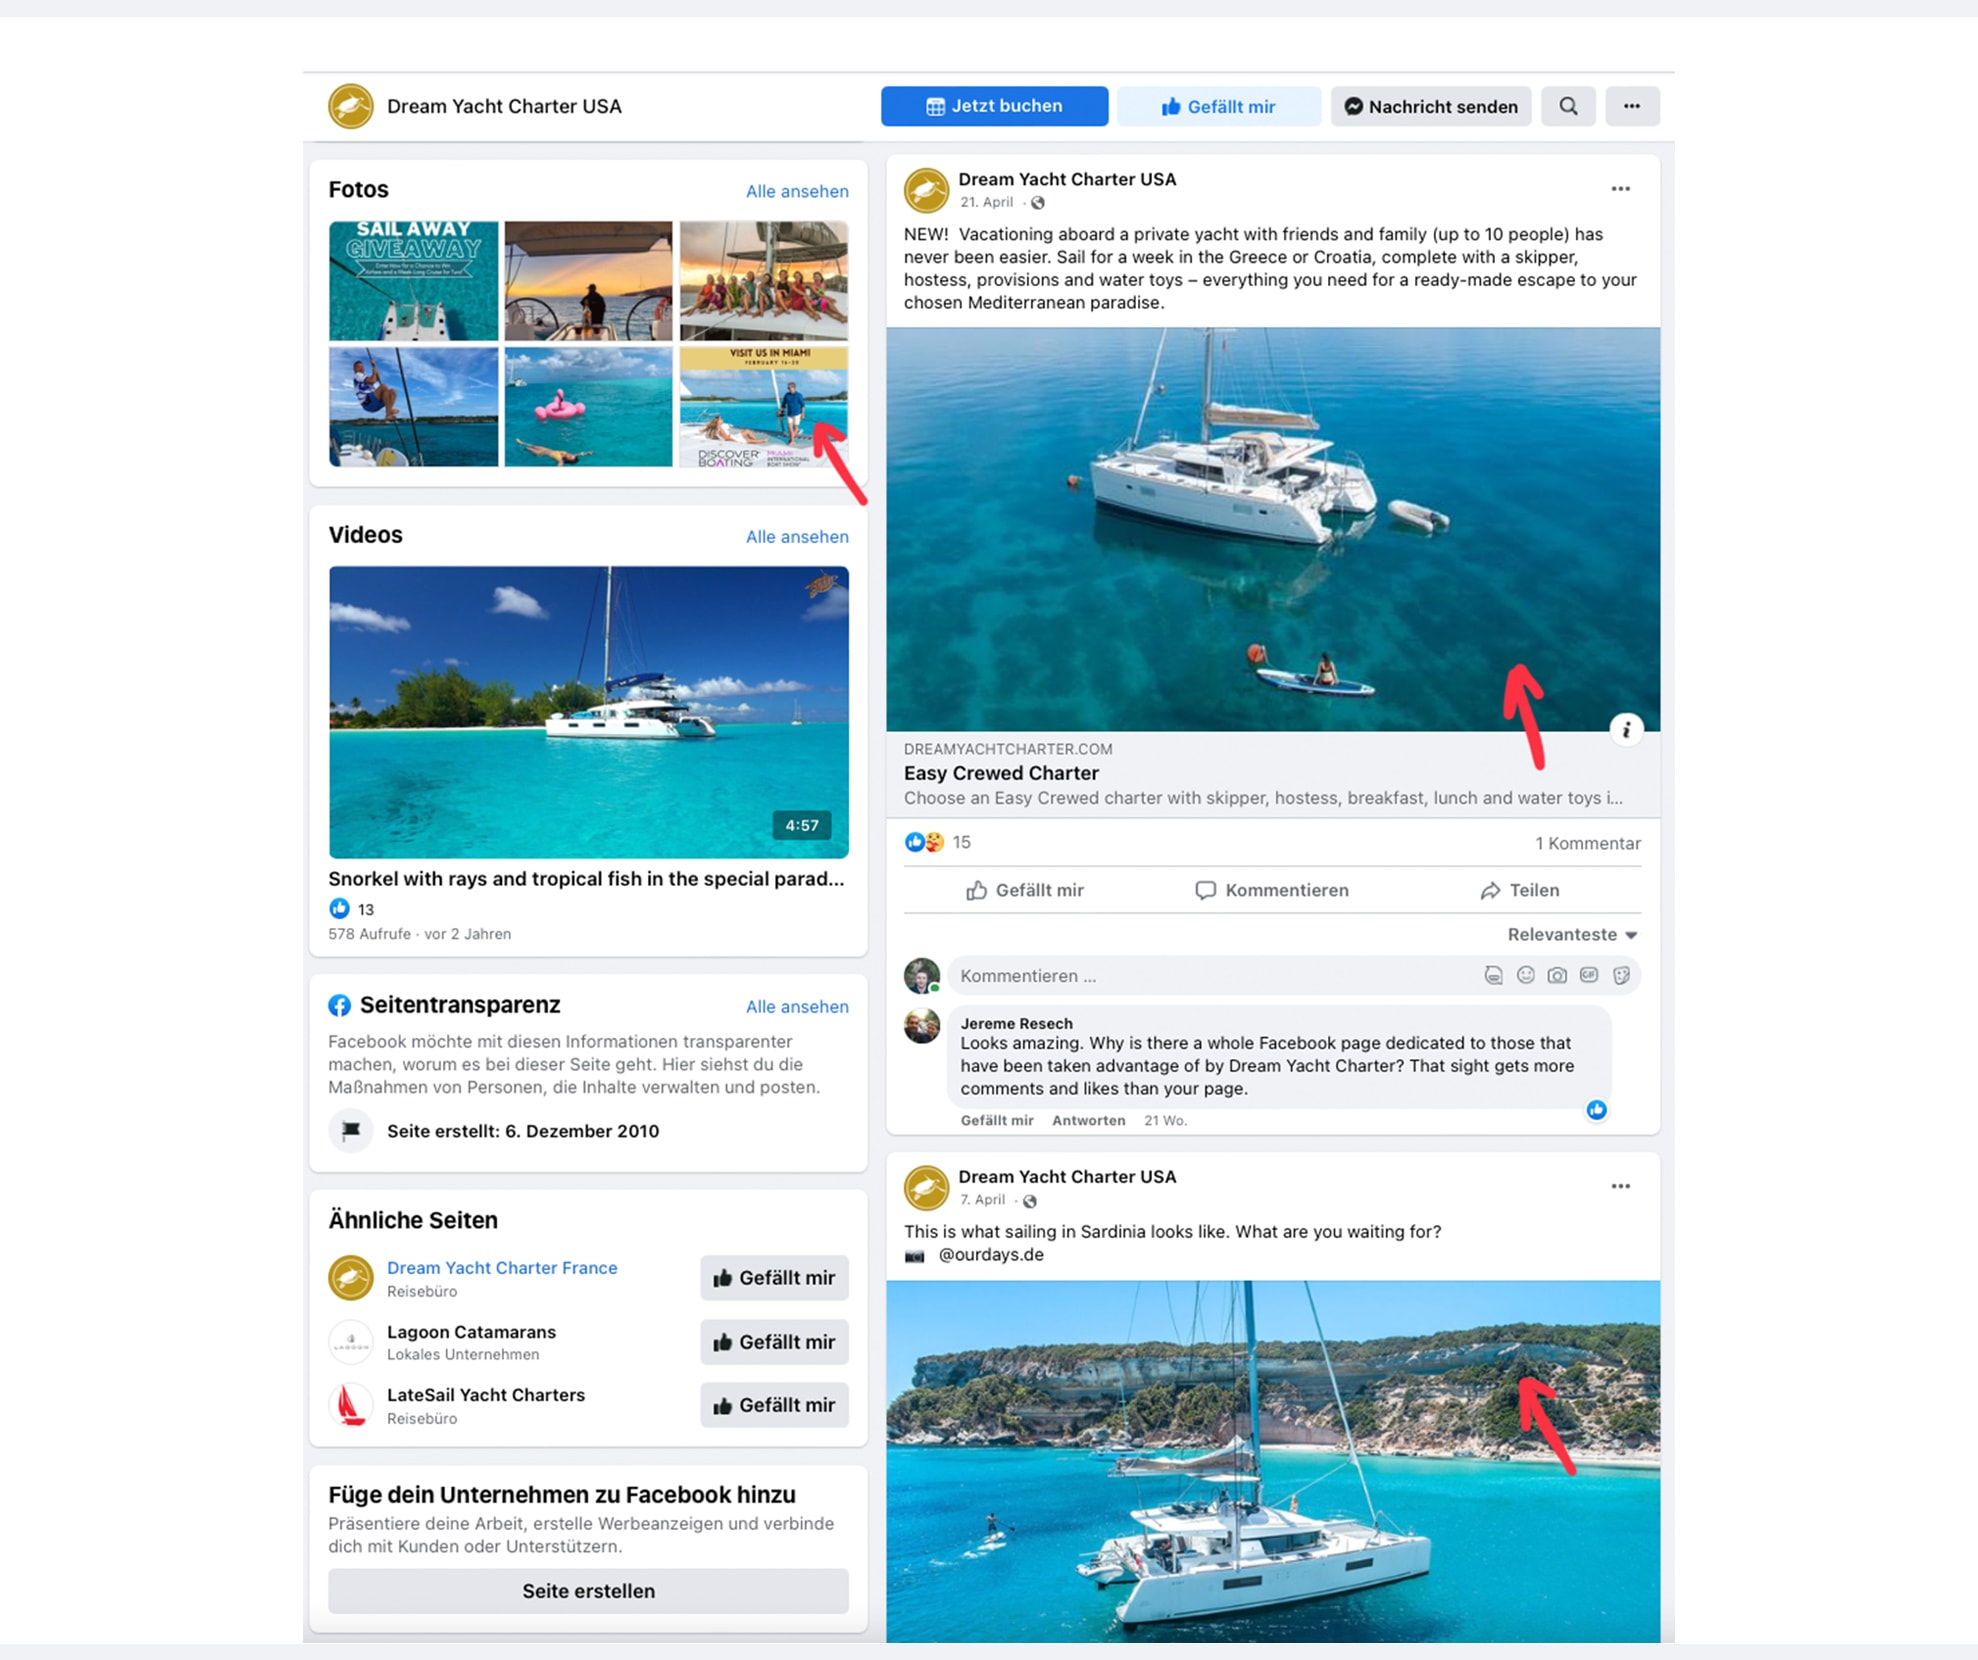Click page avatar on the 7. April post
The image size is (1978, 1660).
coord(926,1188)
